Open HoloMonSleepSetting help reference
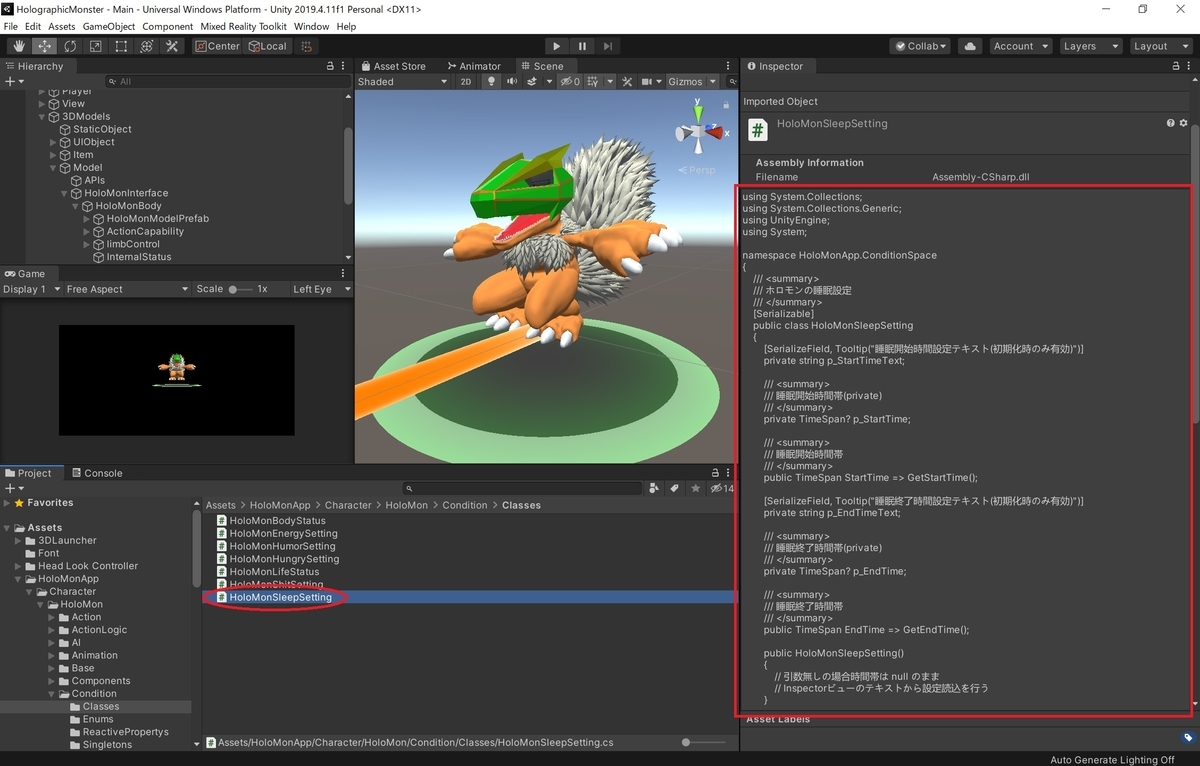Screen dimensions: 1200x766 (1171, 123)
